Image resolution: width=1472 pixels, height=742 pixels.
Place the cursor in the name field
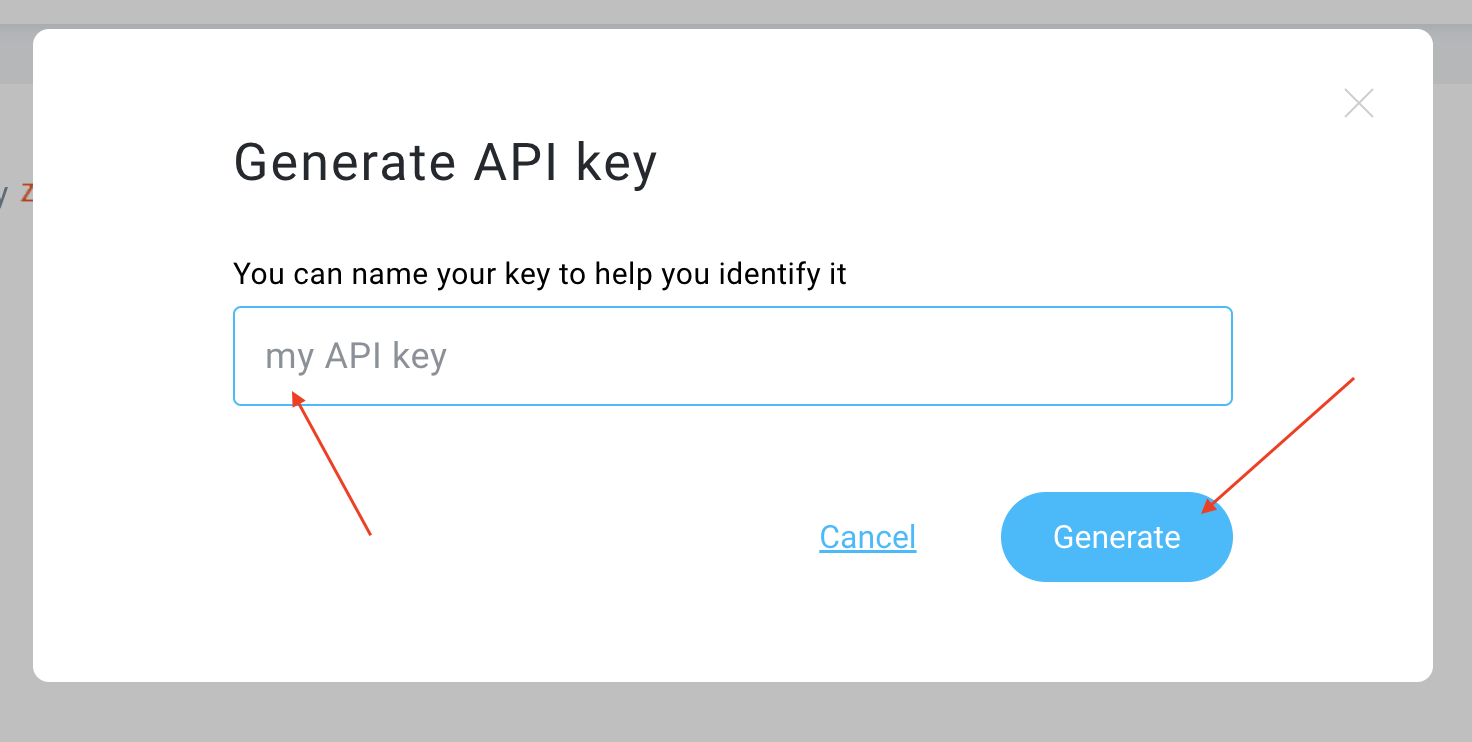(732, 356)
